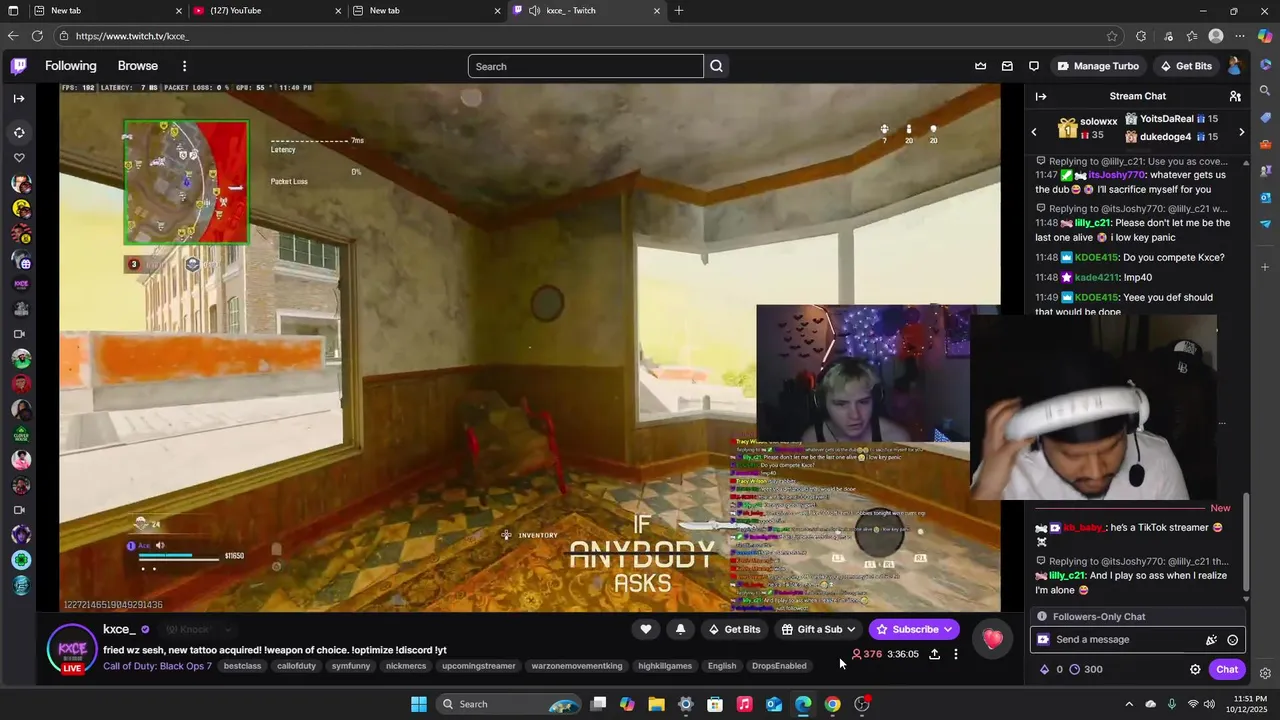Open followed heart icon in sidebar

pyautogui.click(x=19, y=158)
